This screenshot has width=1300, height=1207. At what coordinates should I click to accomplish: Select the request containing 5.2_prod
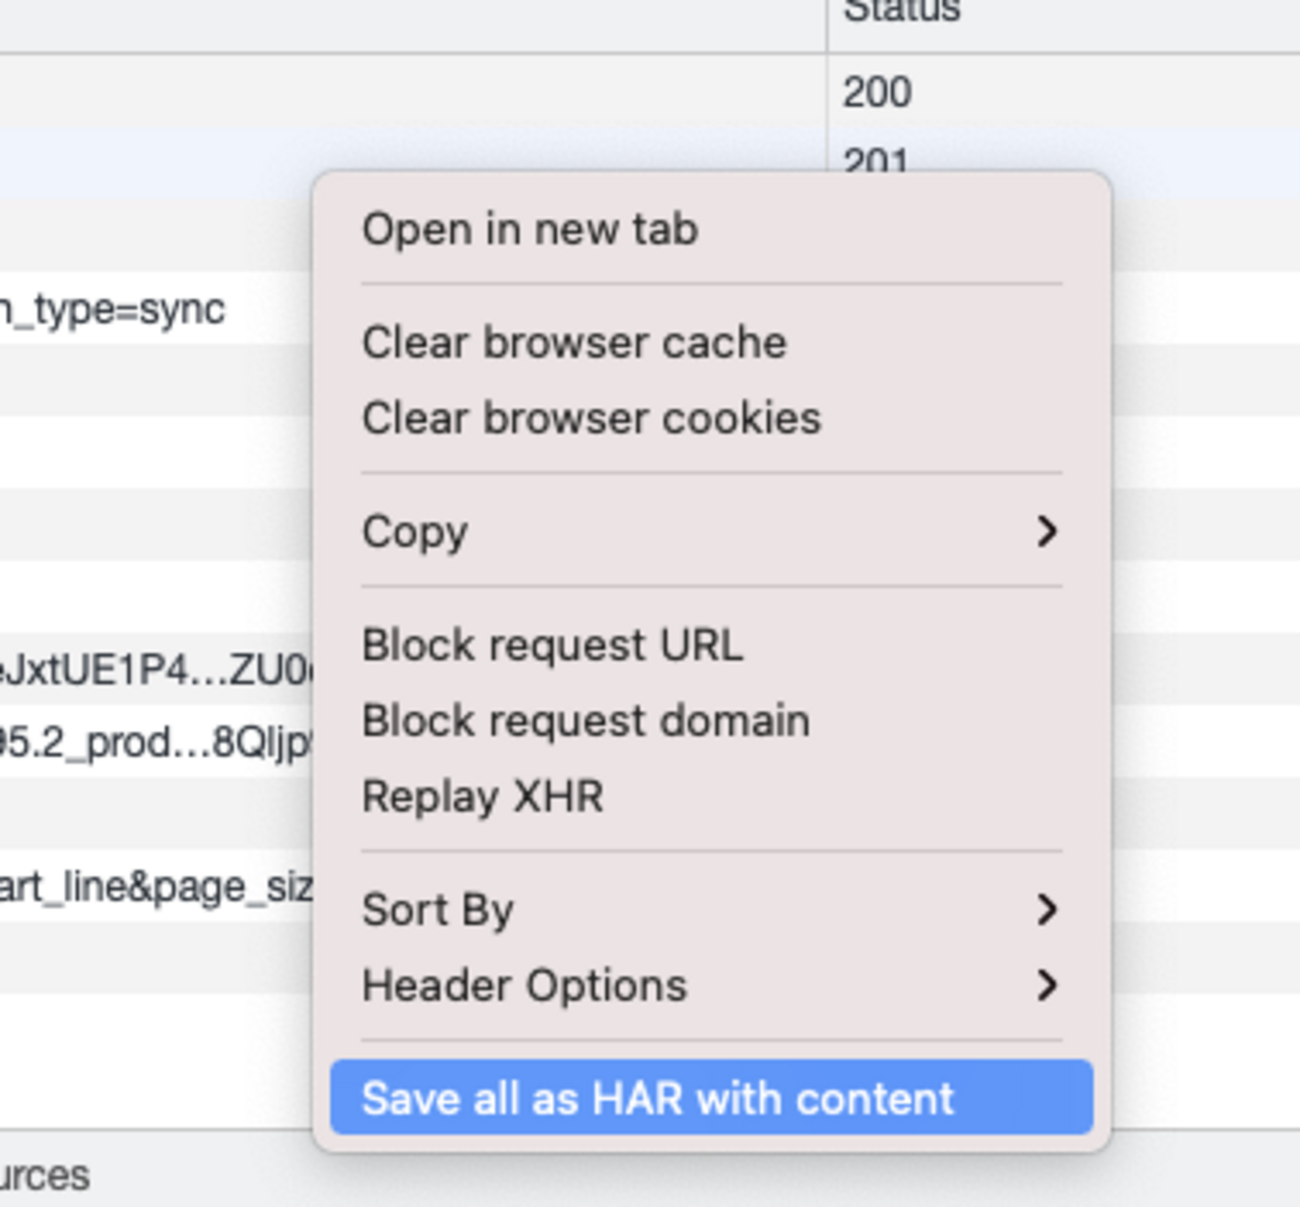coord(156,742)
